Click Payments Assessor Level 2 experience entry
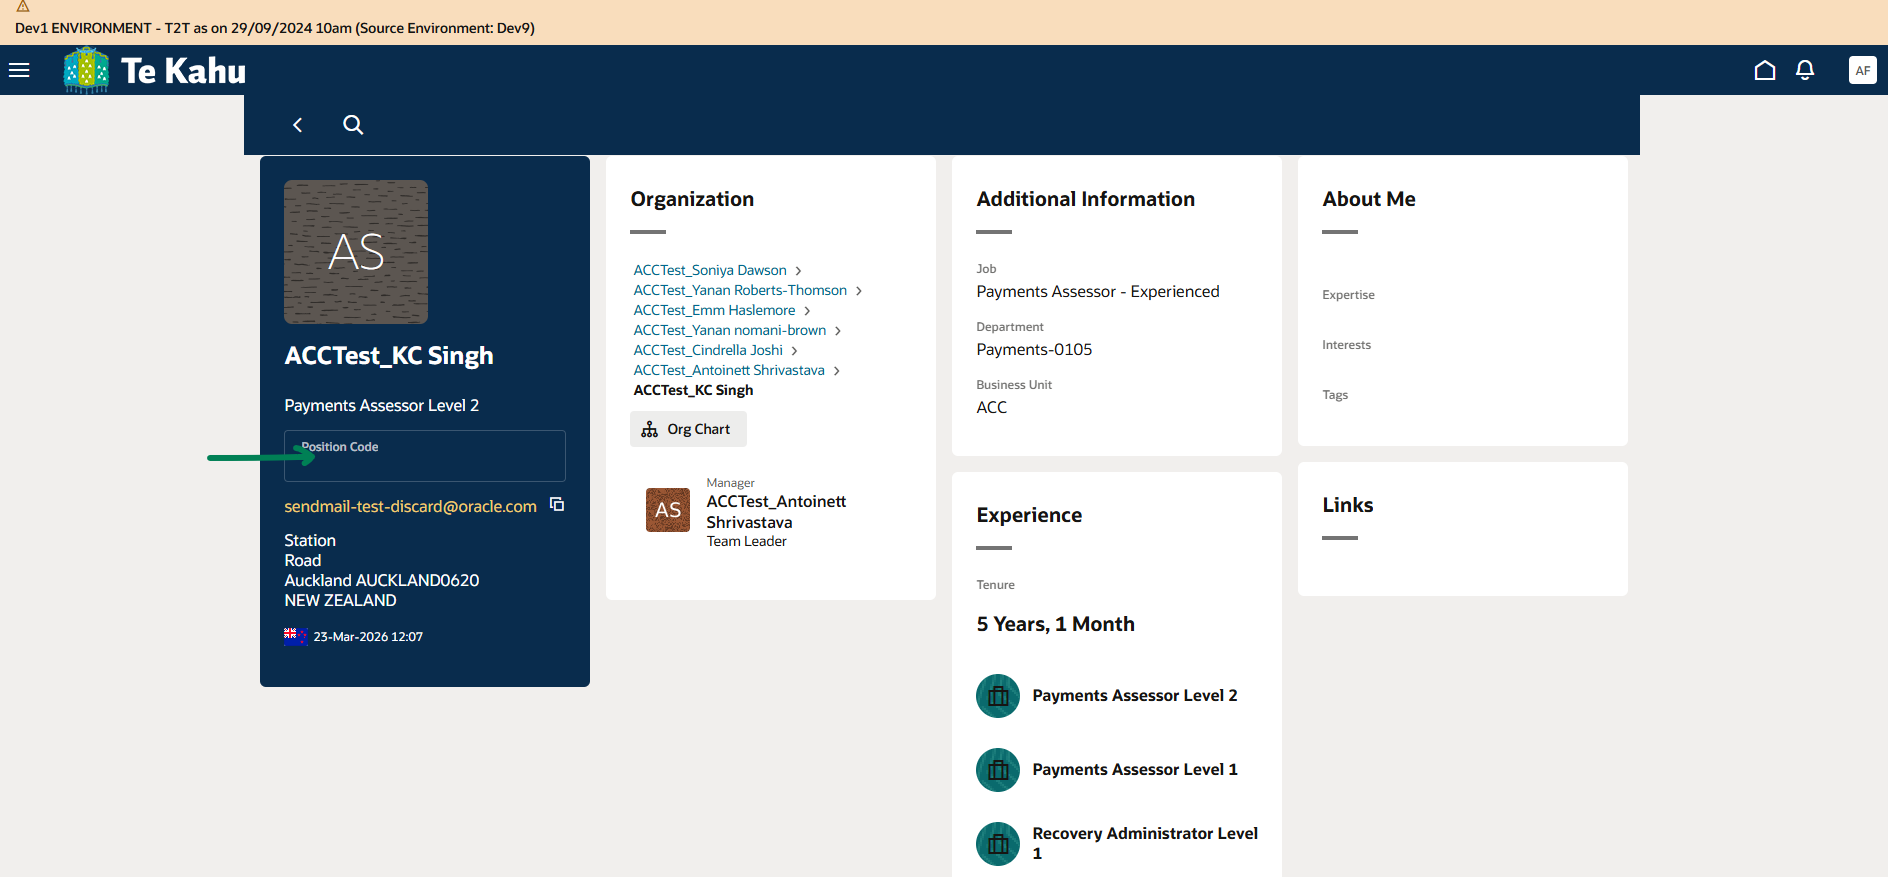The image size is (1888, 877). (1135, 696)
